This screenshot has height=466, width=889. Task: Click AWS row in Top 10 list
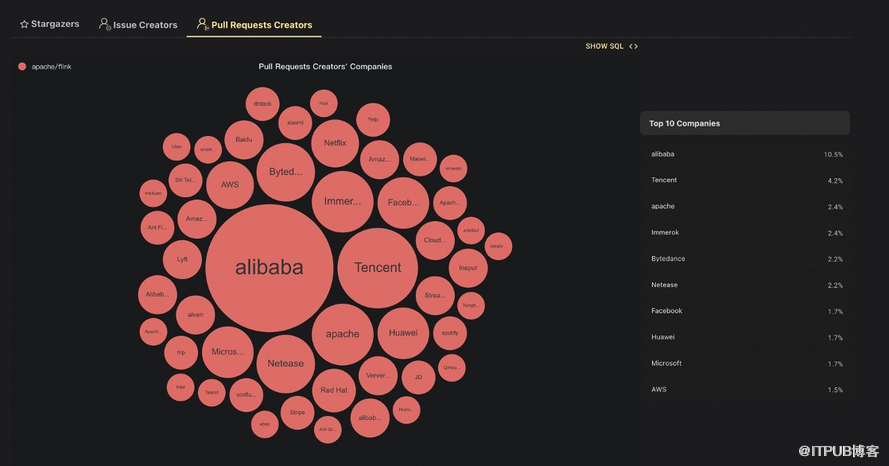[745, 389]
